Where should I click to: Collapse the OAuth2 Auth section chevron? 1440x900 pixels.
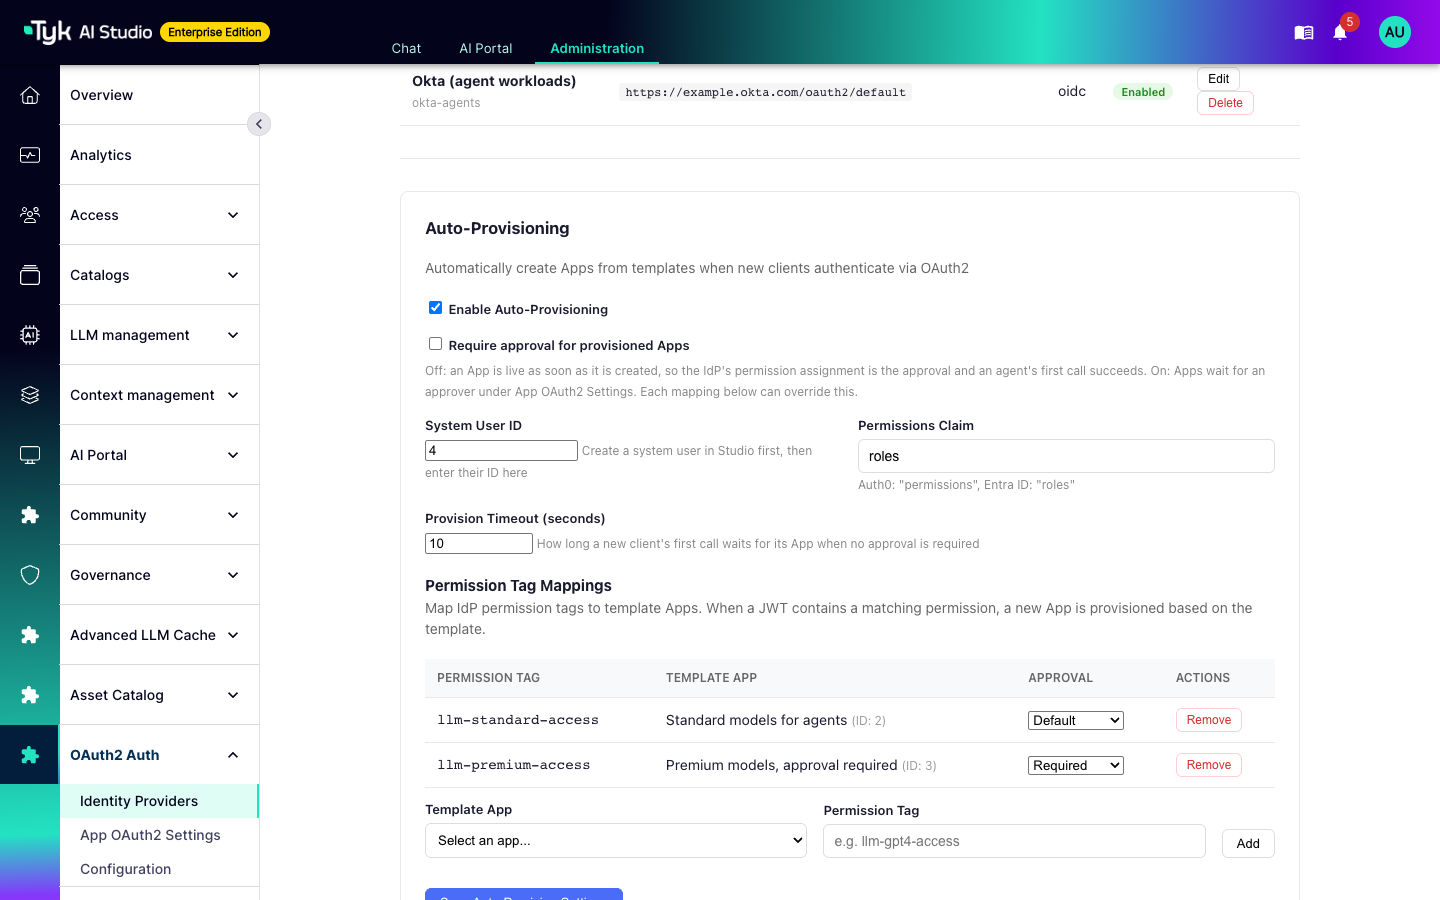(x=233, y=755)
